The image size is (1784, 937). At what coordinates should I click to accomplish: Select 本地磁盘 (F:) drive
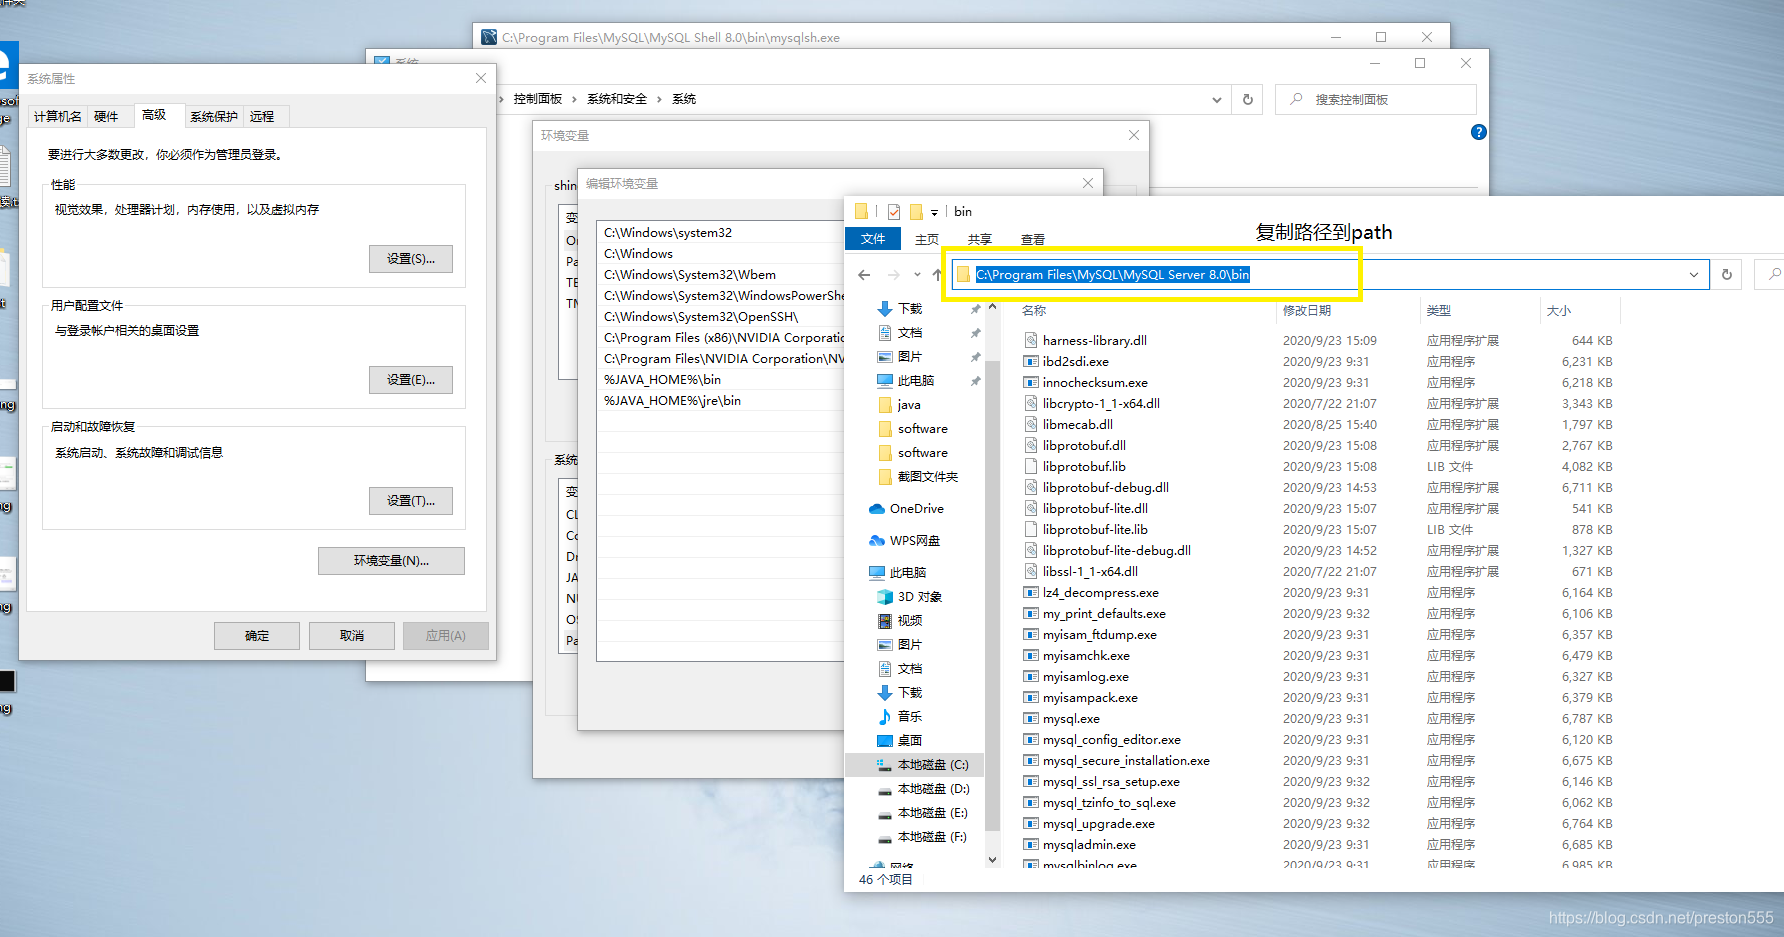[922, 837]
